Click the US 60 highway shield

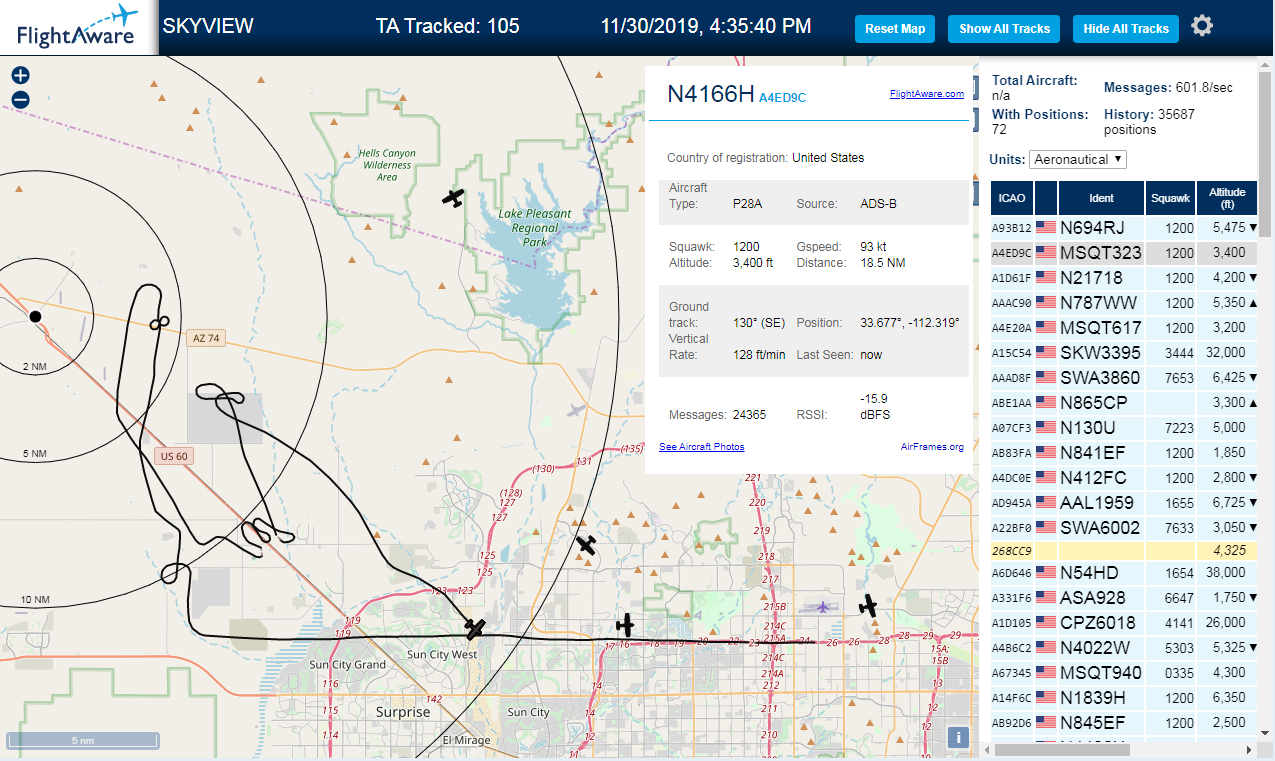point(174,456)
